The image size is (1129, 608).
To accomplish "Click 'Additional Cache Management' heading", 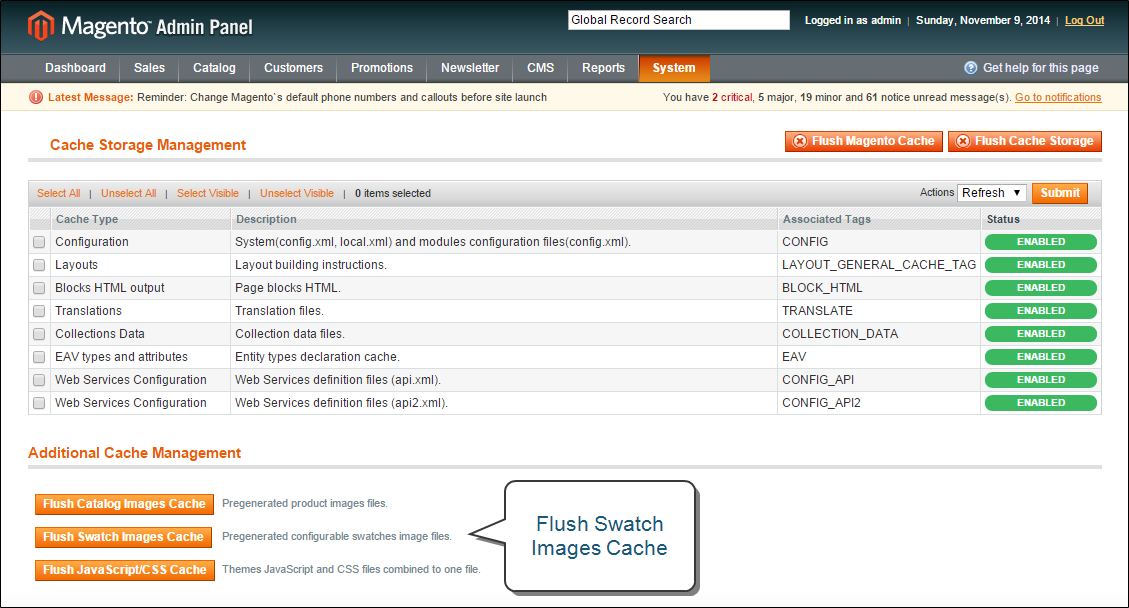I will click(135, 453).
